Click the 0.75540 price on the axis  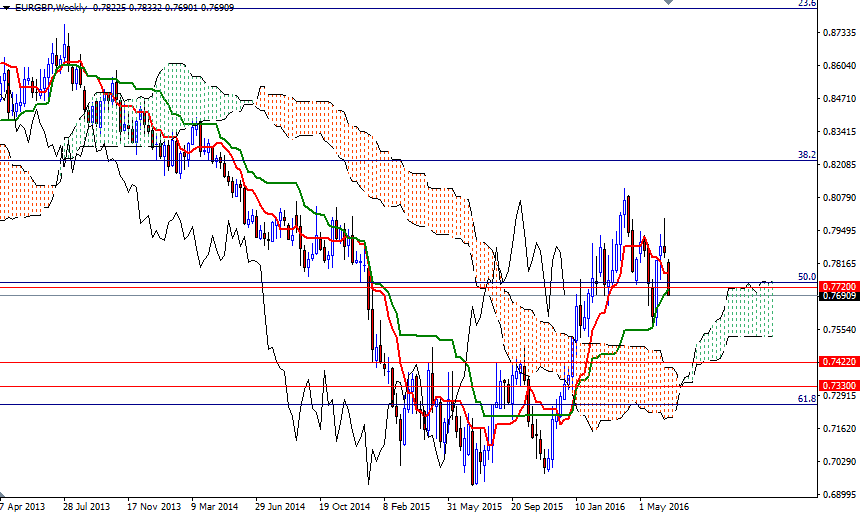click(x=835, y=329)
